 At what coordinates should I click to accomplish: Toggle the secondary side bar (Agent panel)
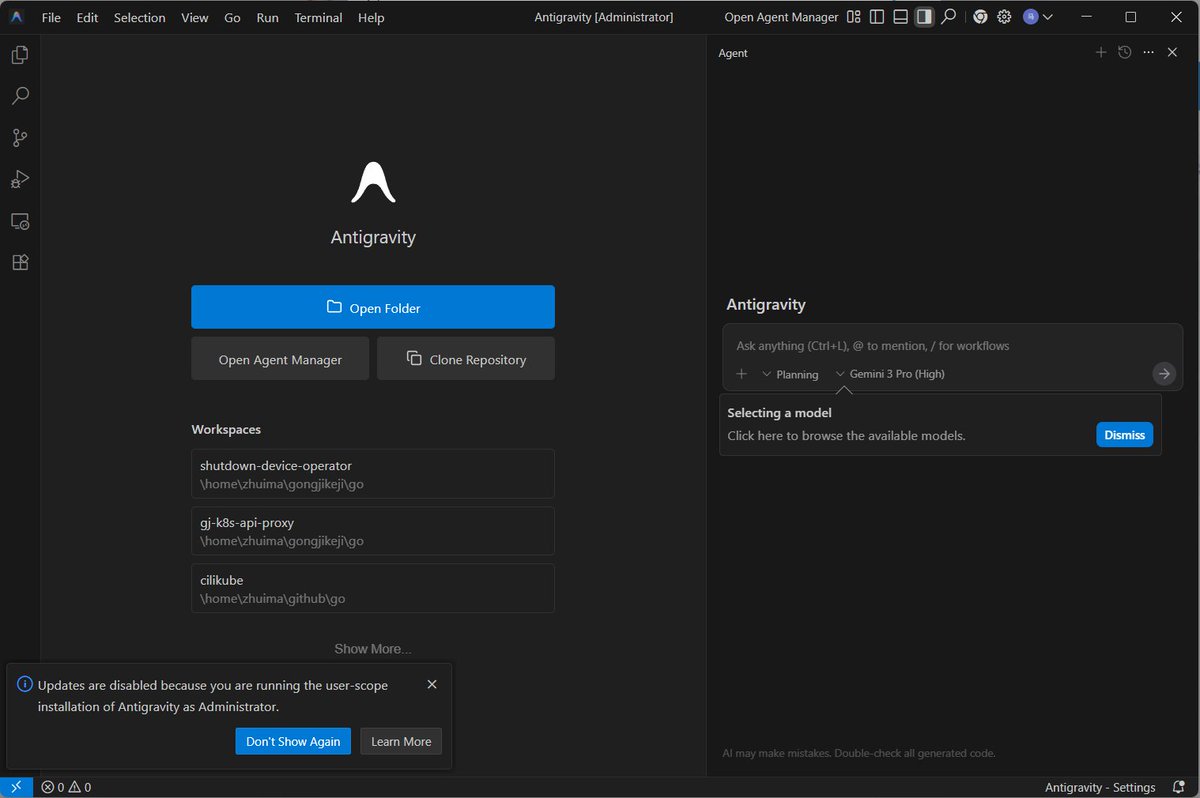tap(925, 17)
